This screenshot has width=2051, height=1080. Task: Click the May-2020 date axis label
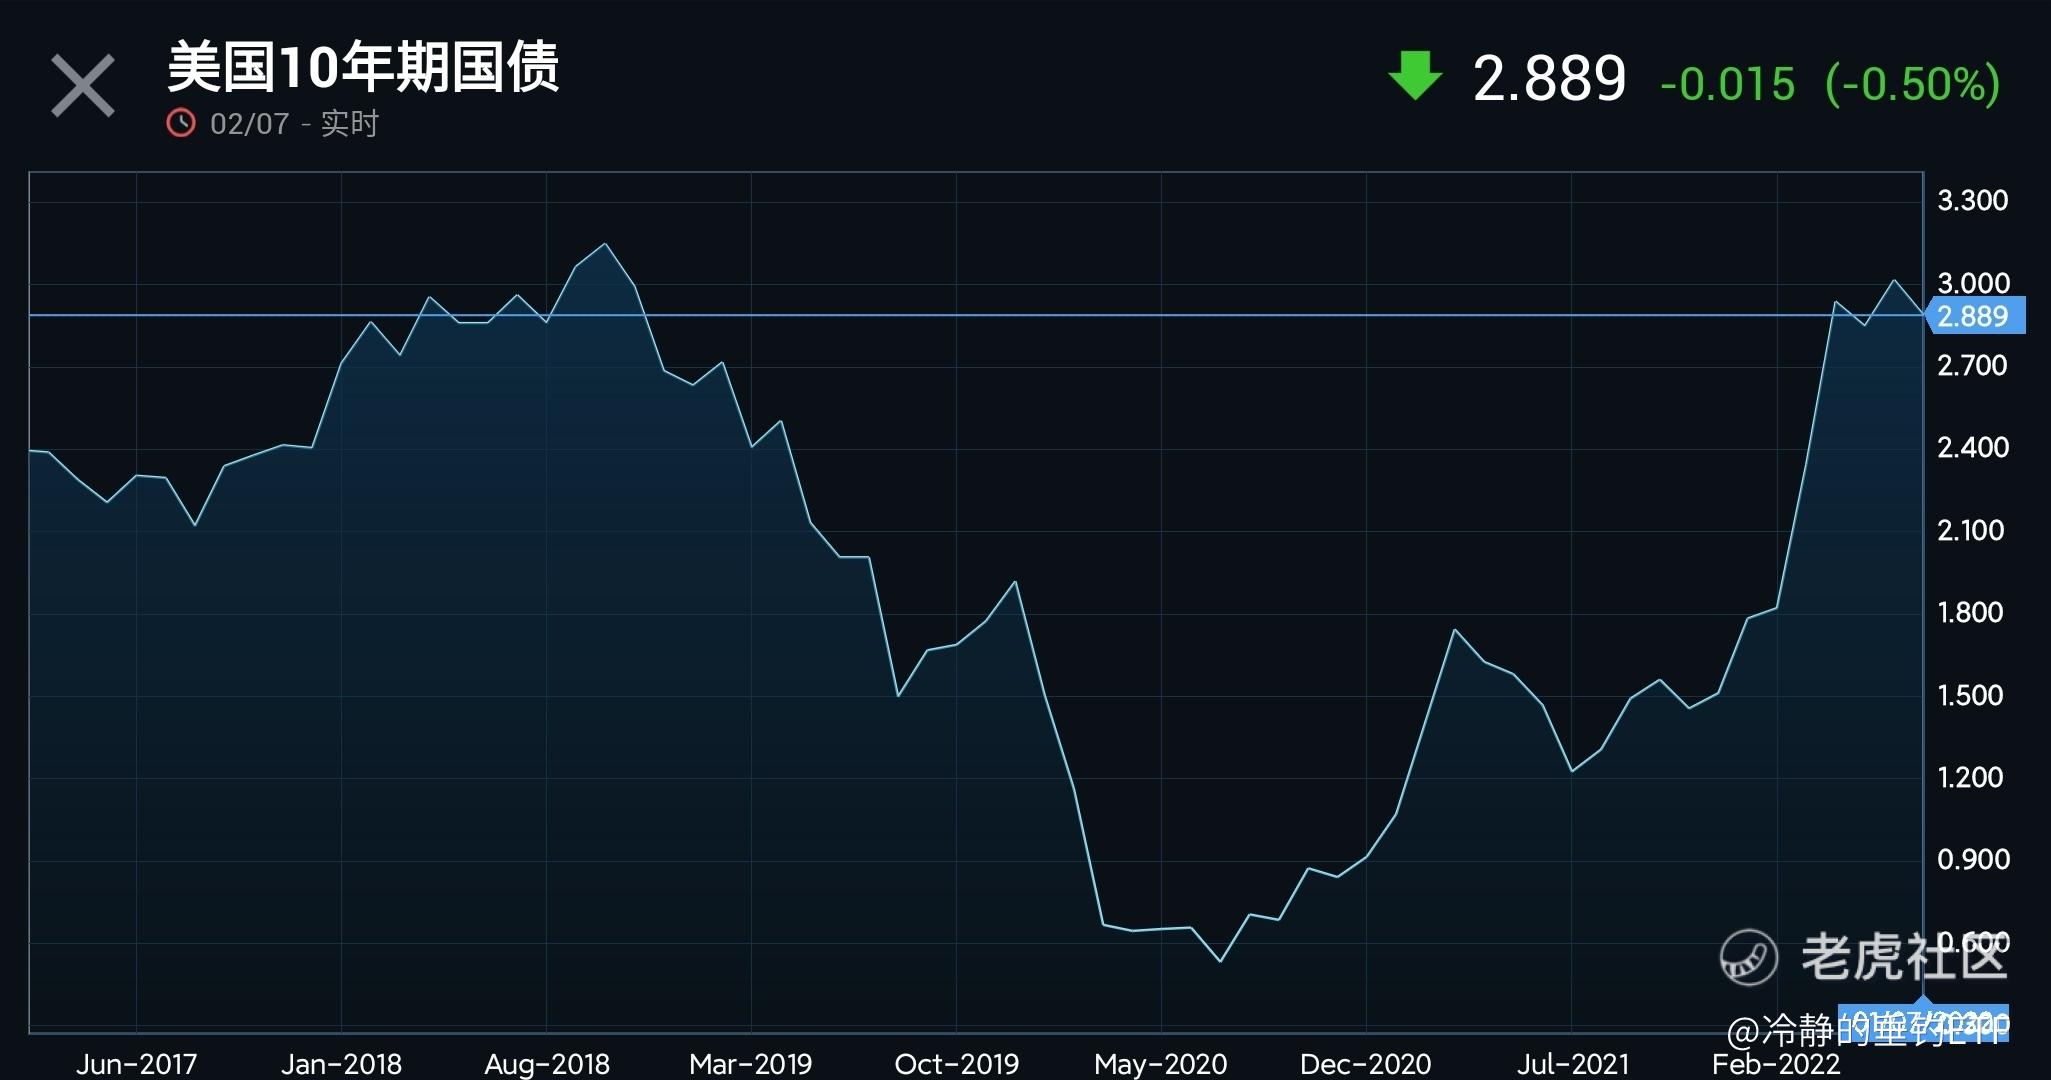coord(1161,1063)
